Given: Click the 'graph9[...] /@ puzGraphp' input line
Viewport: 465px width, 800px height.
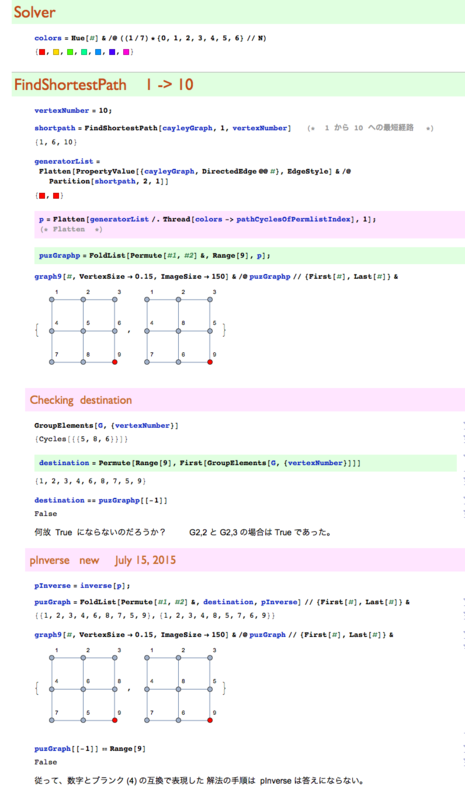Looking at the screenshot, I should point(216,277).
